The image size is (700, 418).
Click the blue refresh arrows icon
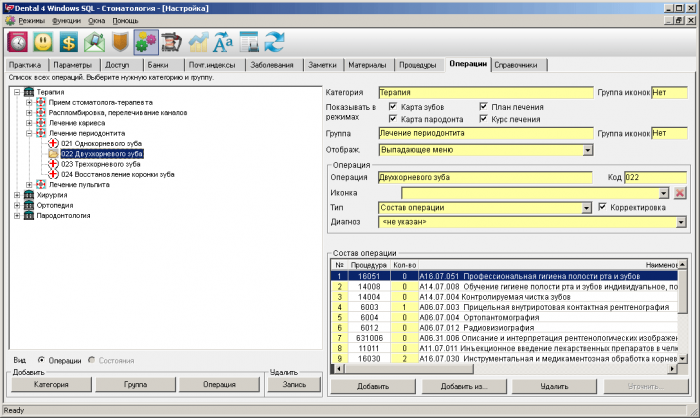tap(275, 42)
